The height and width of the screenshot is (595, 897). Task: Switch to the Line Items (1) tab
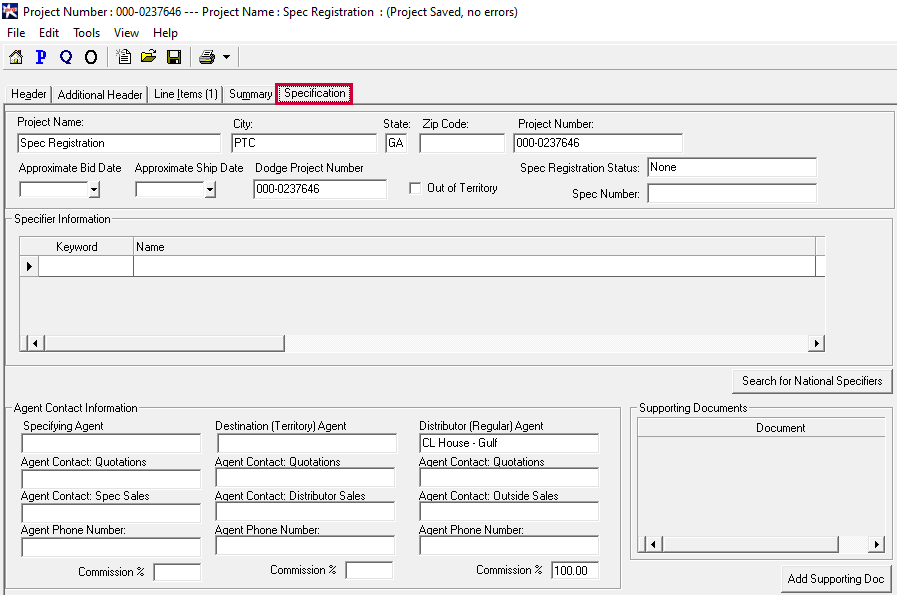(x=185, y=94)
